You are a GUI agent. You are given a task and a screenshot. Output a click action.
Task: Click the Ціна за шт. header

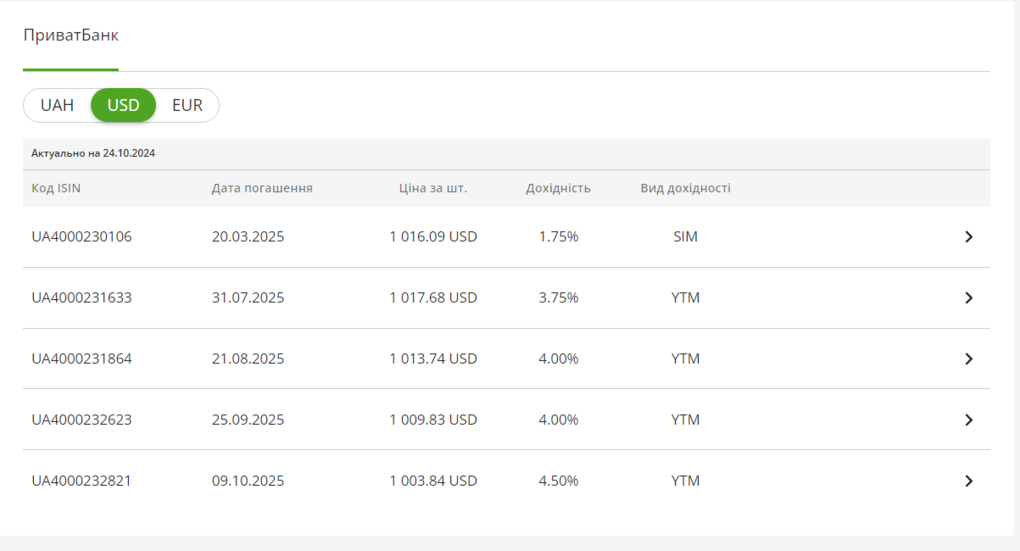click(433, 188)
